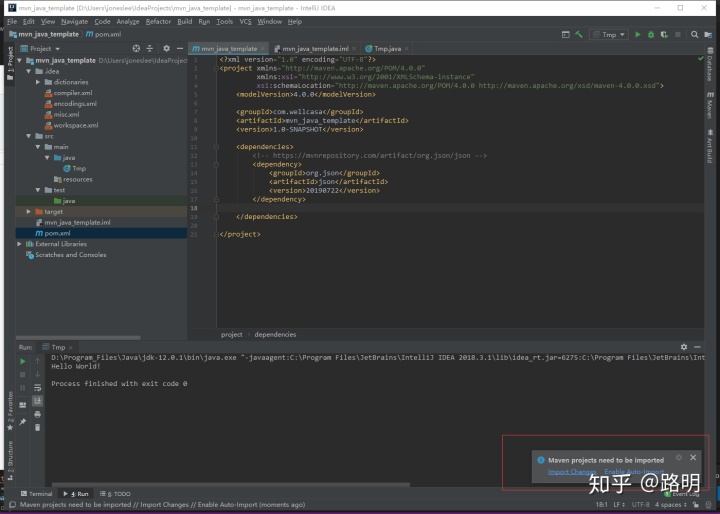Open Run tool window settings gear
720x514 pixels.
tap(684, 347)
